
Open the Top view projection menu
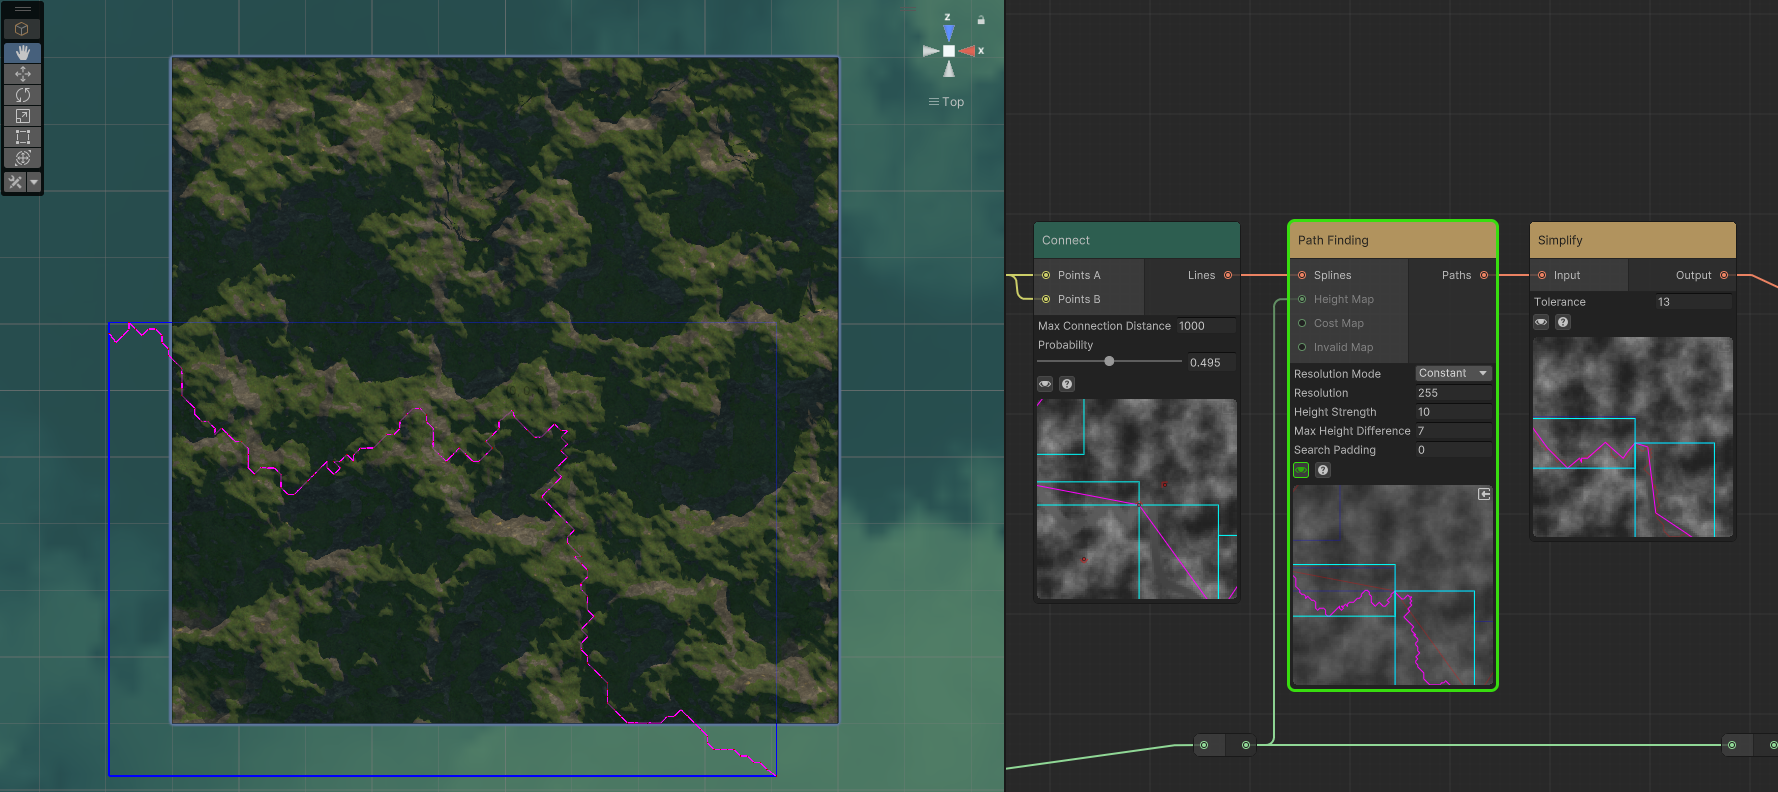tap(946, 102)
